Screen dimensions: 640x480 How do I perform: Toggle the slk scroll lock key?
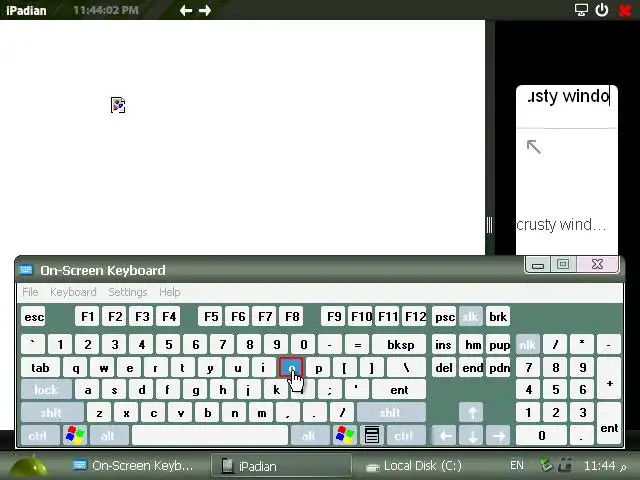pyautogui.click(x=471, y=317)
